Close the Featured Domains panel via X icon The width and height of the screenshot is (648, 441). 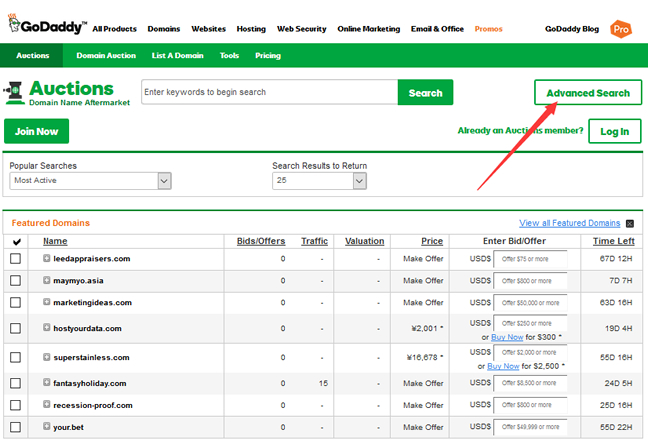click(630, 224)
